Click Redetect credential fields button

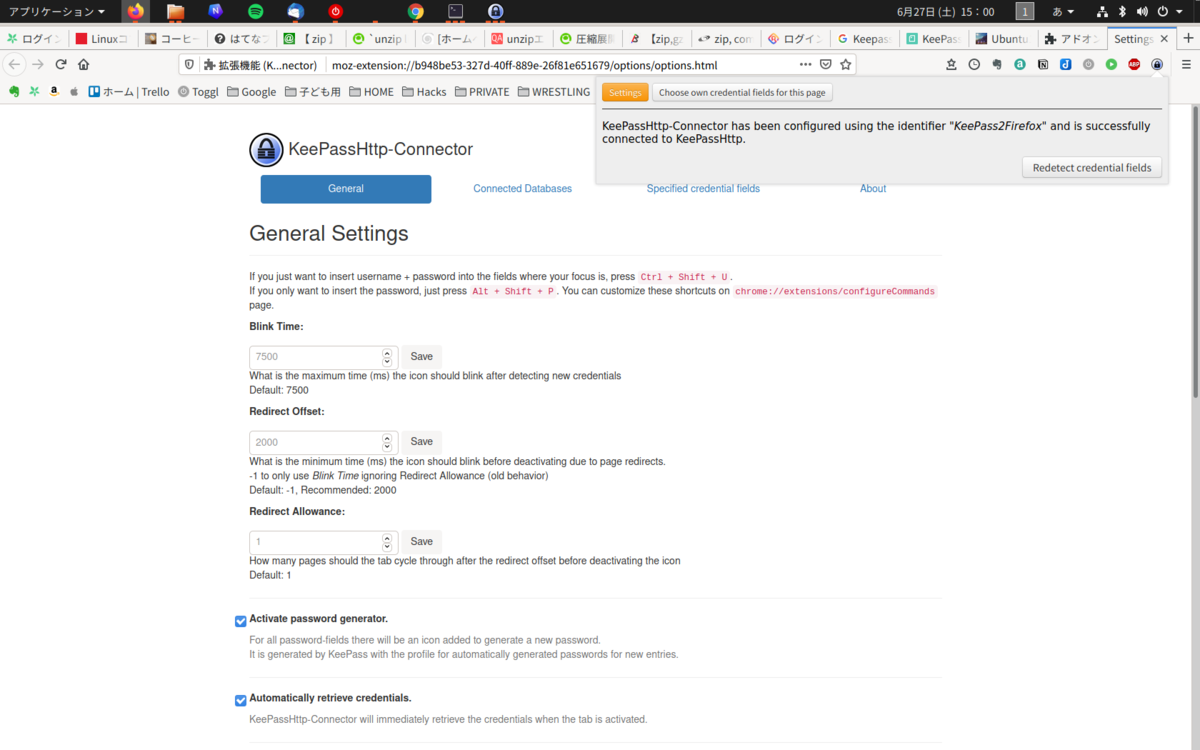coord(1092,168)
